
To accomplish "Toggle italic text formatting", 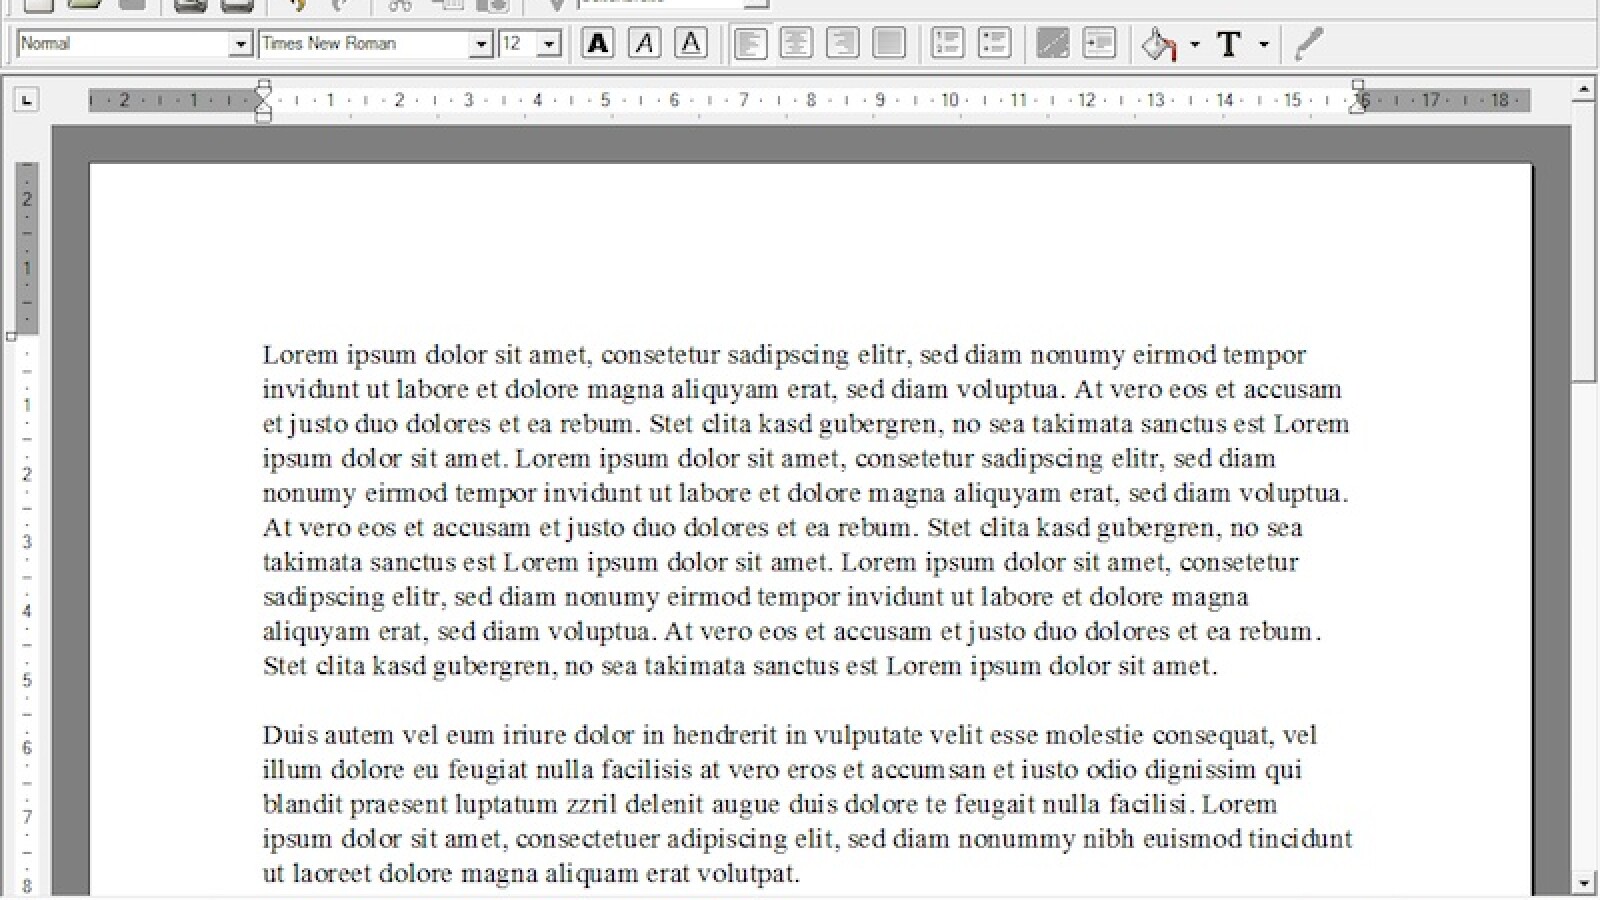I will tap(644, 44).
